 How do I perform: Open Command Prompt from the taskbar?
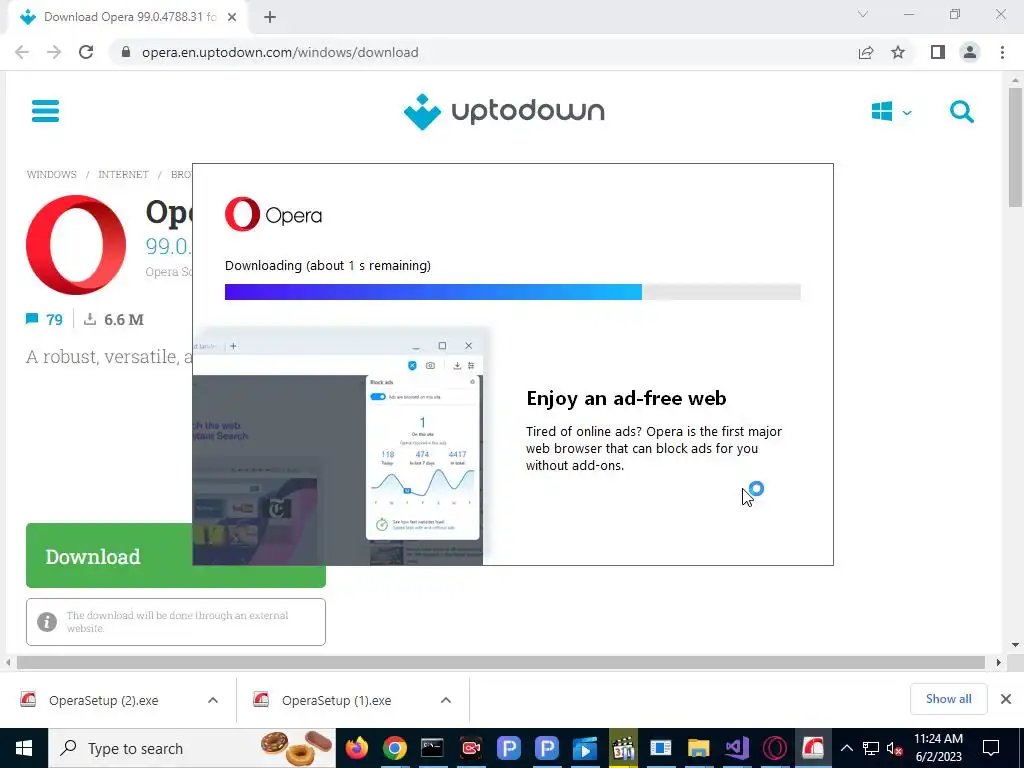tap(432, 748)
